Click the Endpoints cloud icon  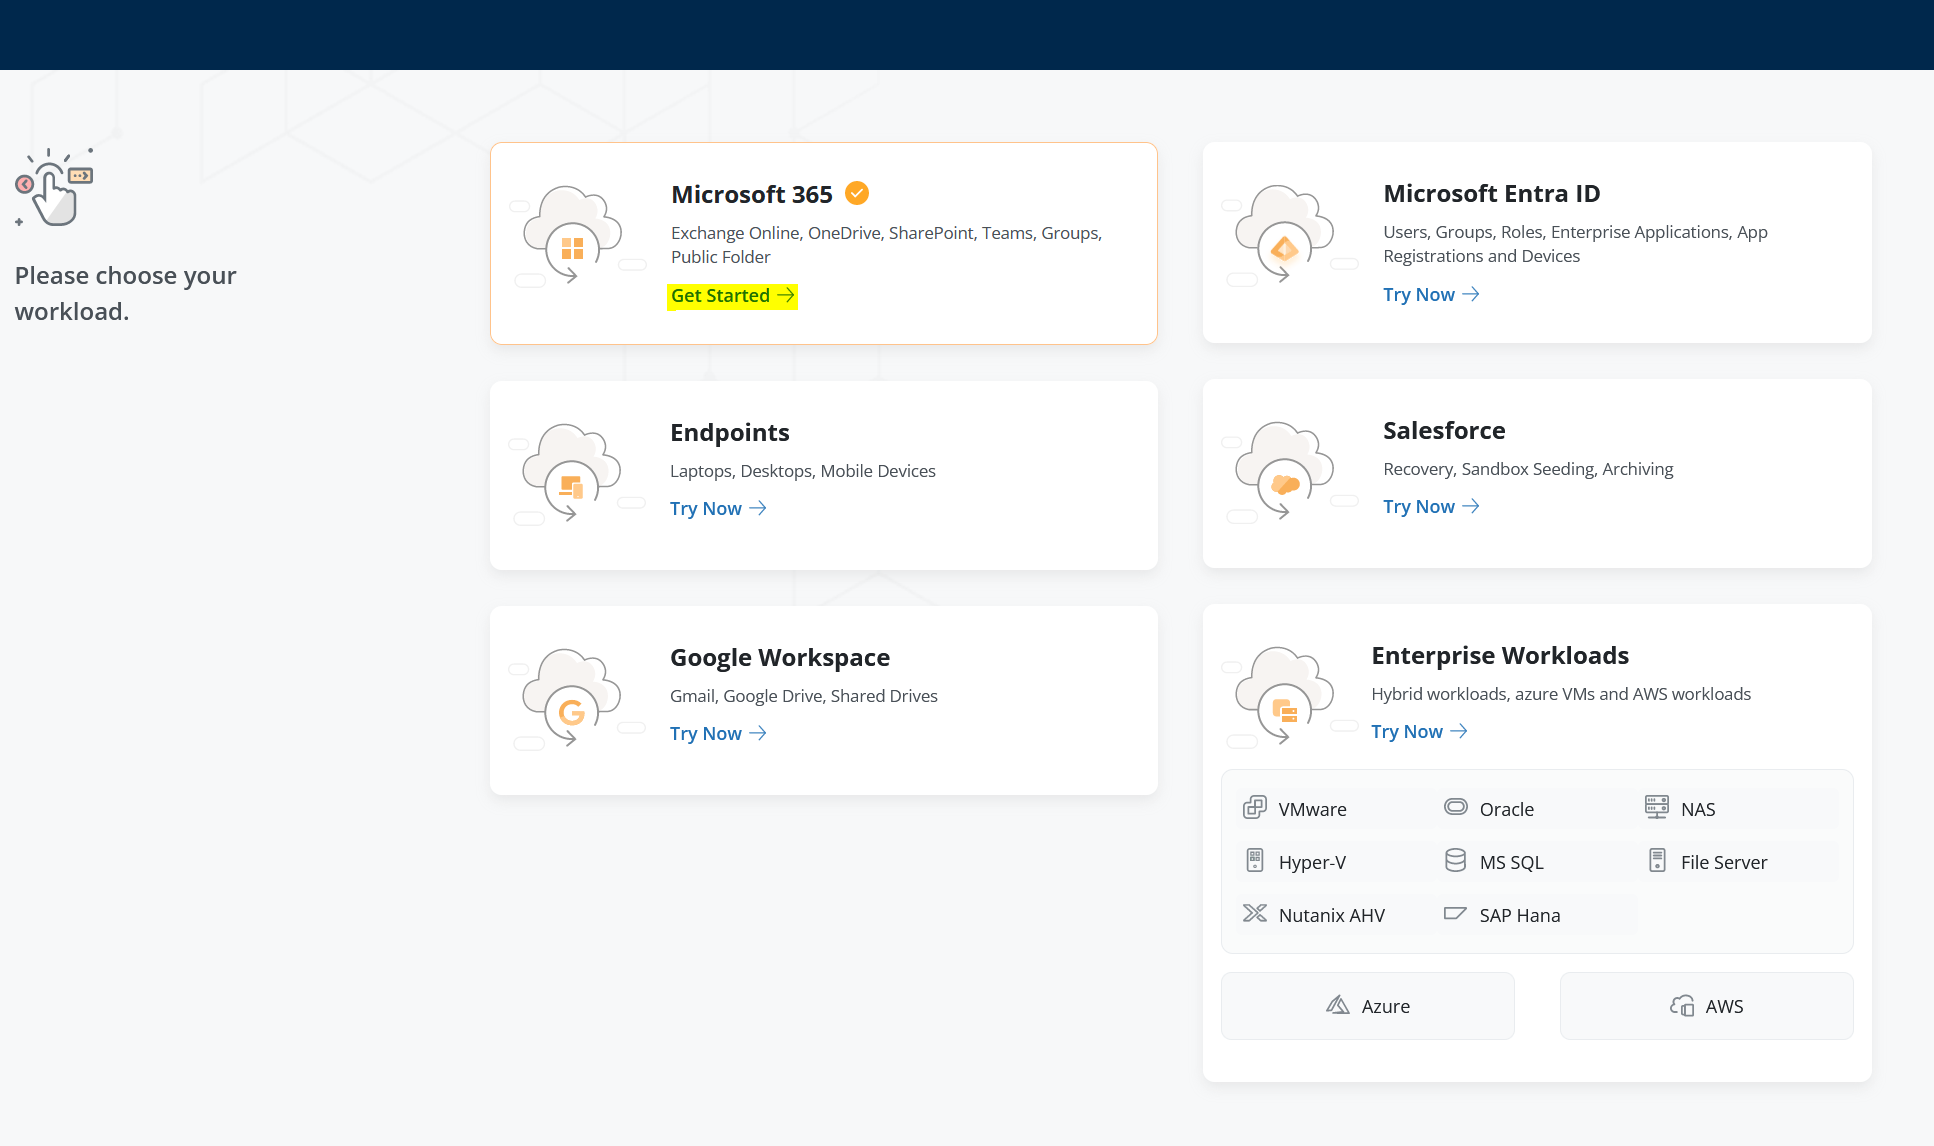572,472
